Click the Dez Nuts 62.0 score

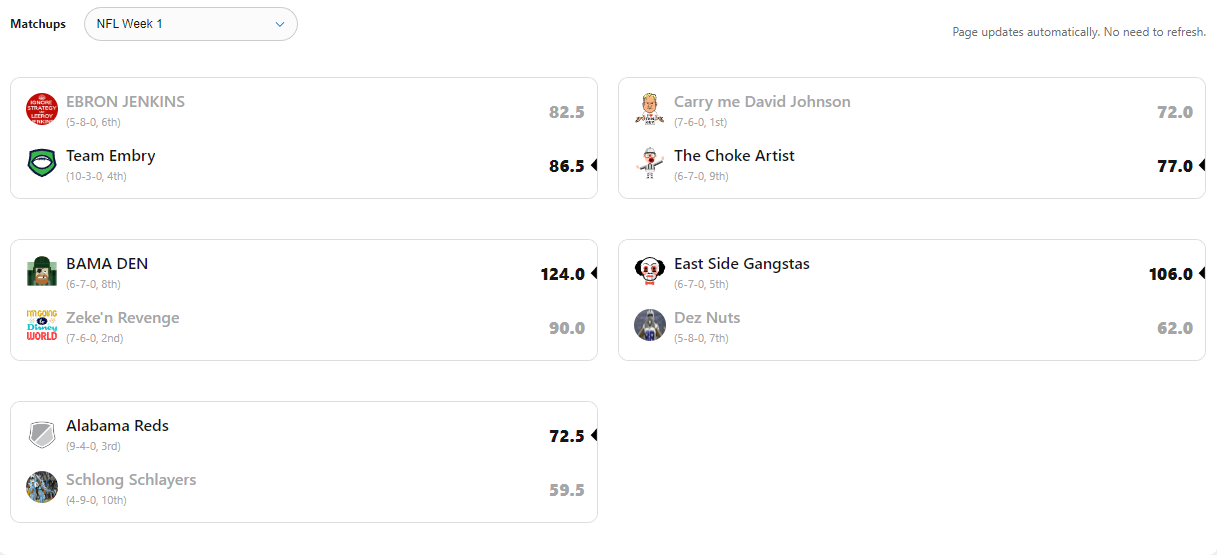(1175, 328)
